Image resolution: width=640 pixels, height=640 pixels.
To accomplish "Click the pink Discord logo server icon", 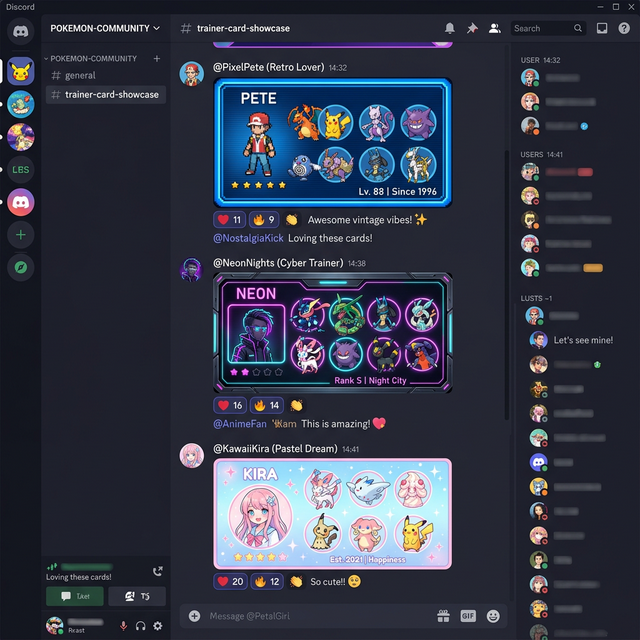I will [20, 202].
